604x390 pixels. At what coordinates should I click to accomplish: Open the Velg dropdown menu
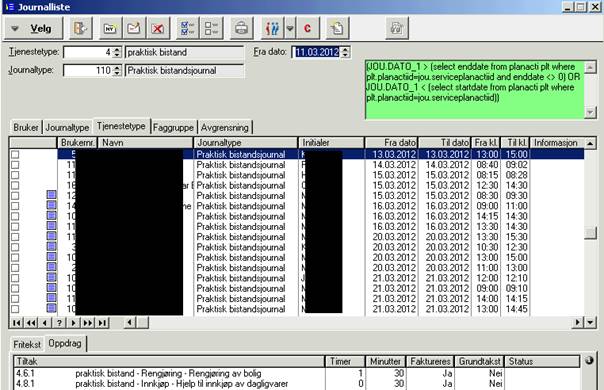point(34,28)
